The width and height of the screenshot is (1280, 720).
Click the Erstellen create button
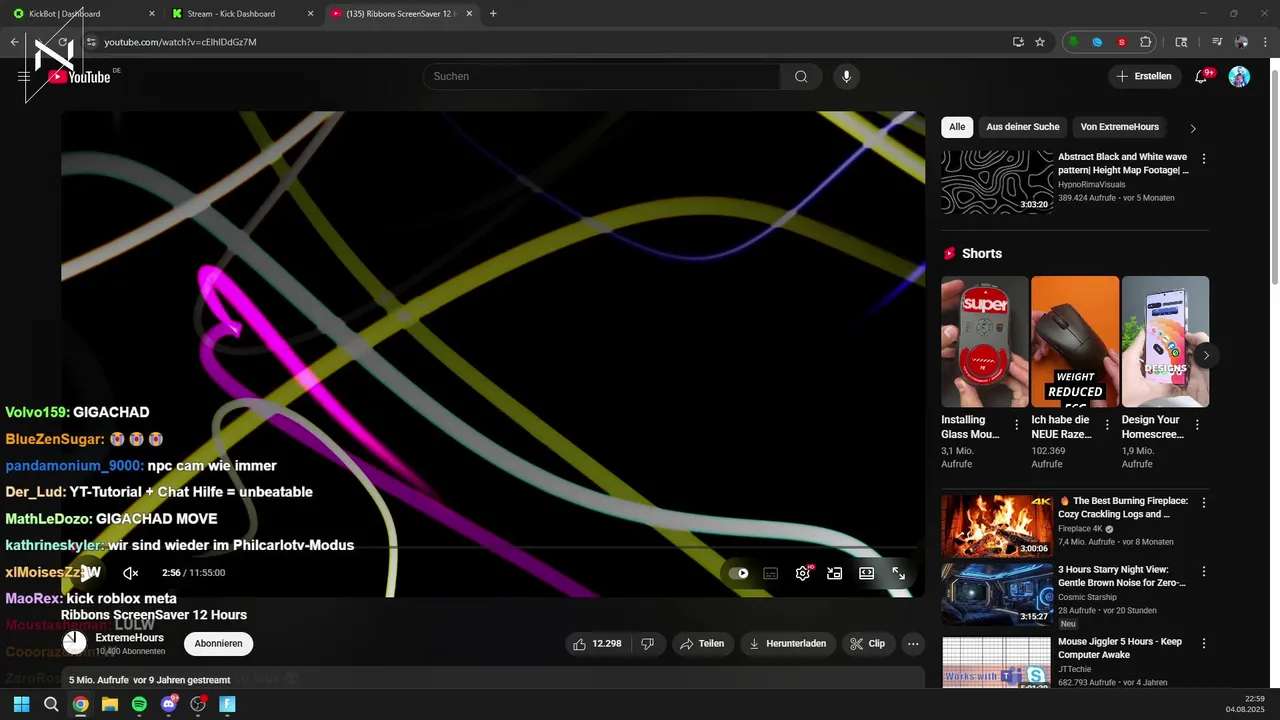1144,76
